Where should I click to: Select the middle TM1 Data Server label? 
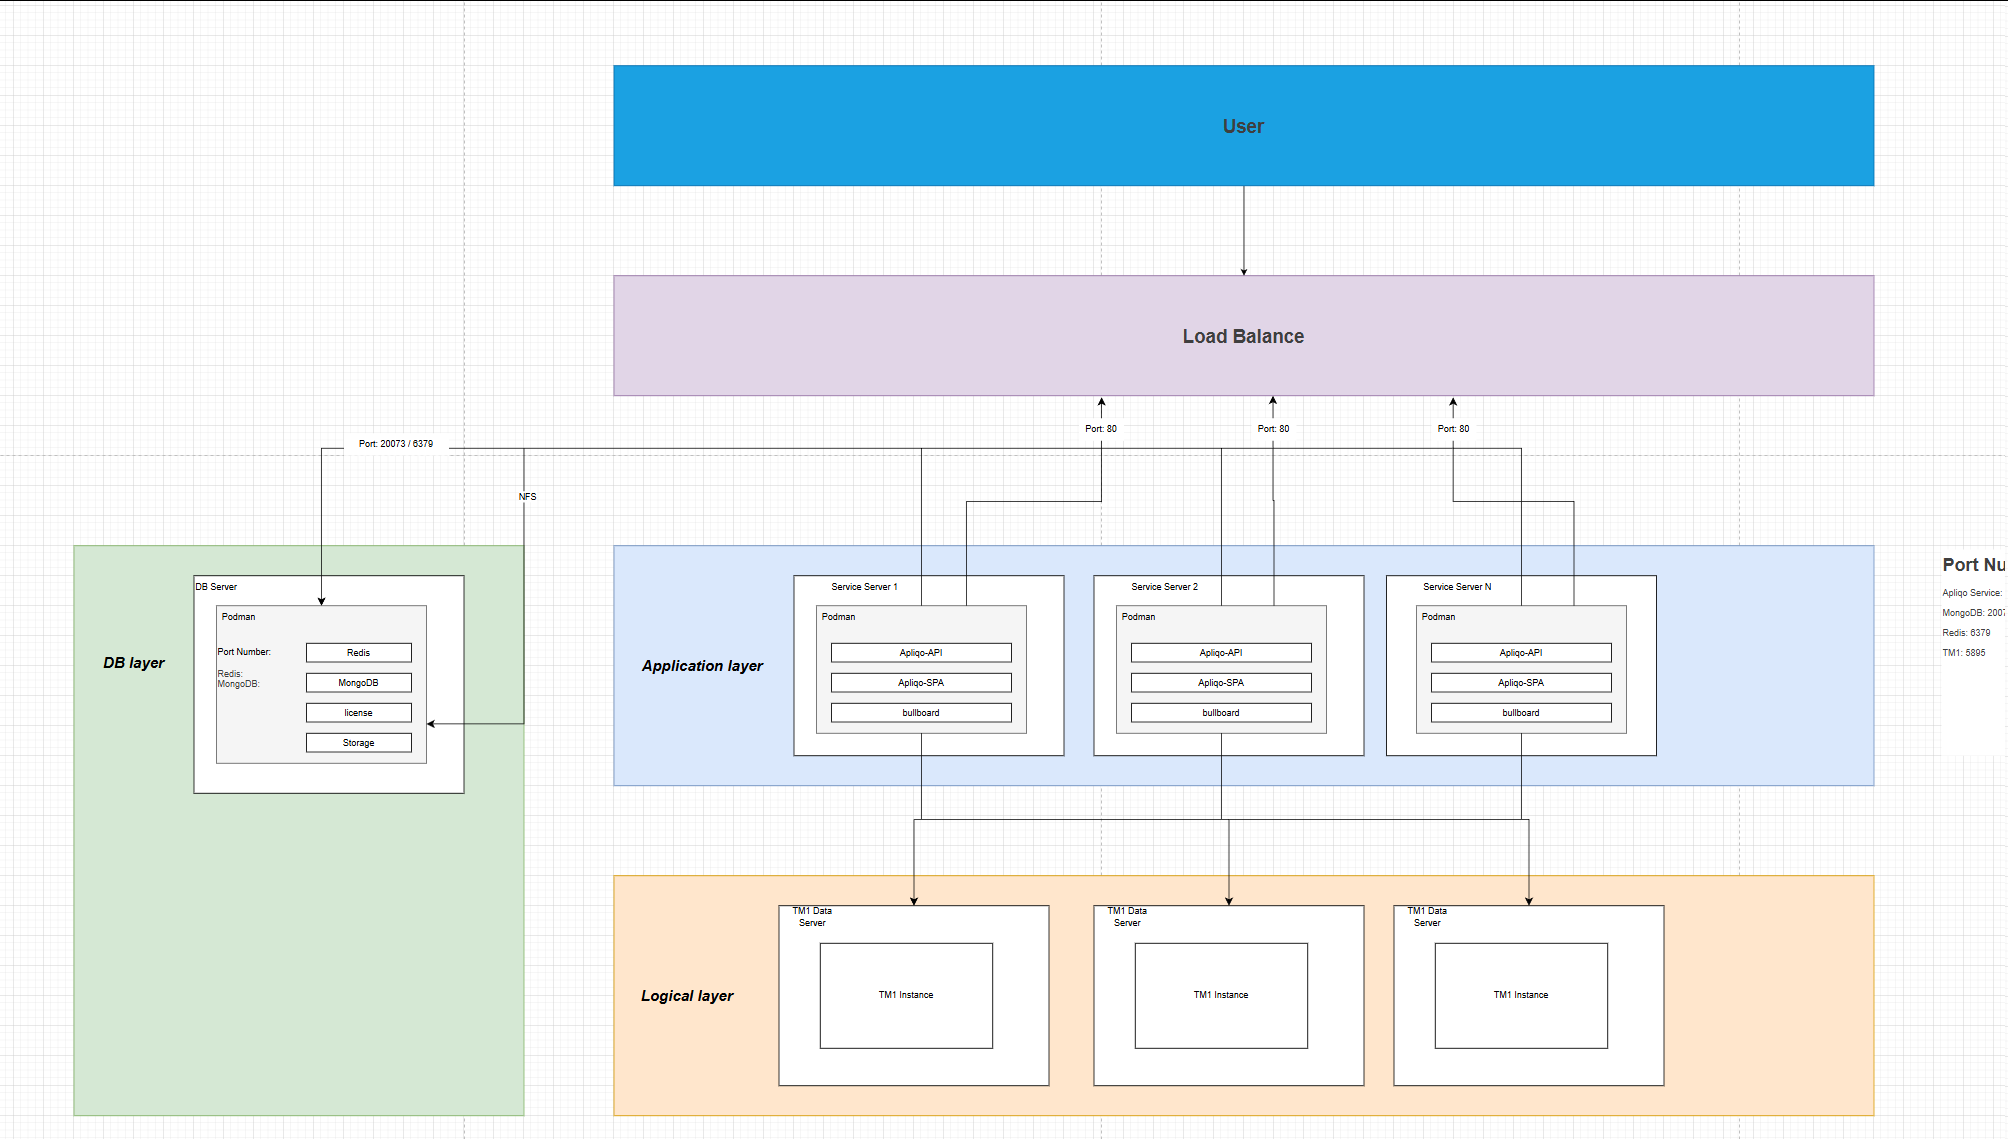tap(1127, 917)
